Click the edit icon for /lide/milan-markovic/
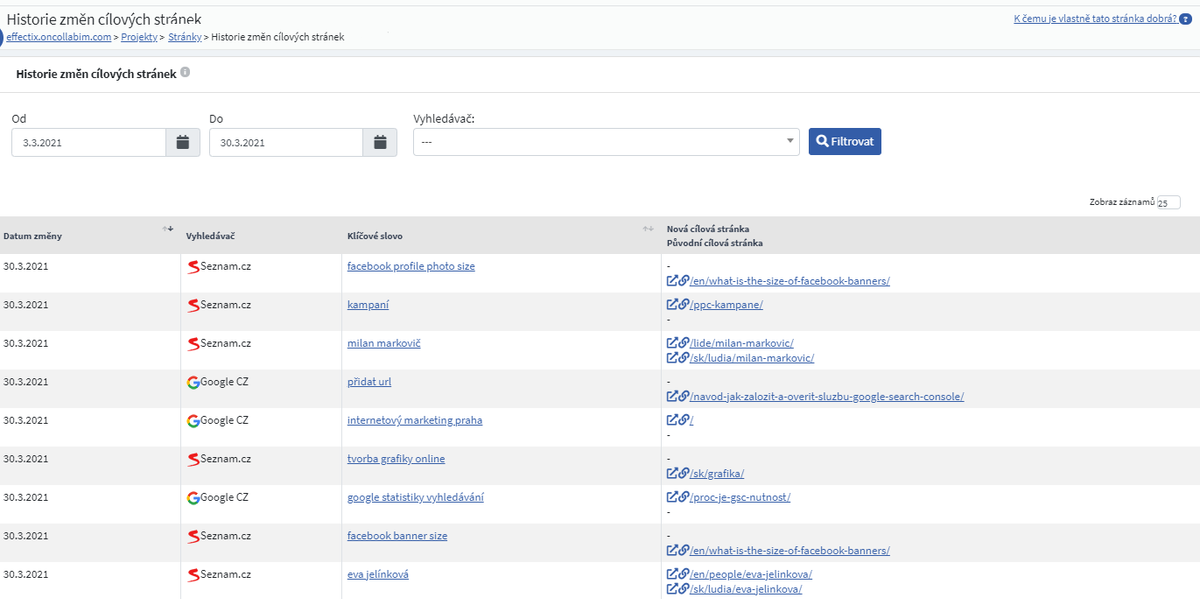 pyautogui.click(x=672, y=343)
